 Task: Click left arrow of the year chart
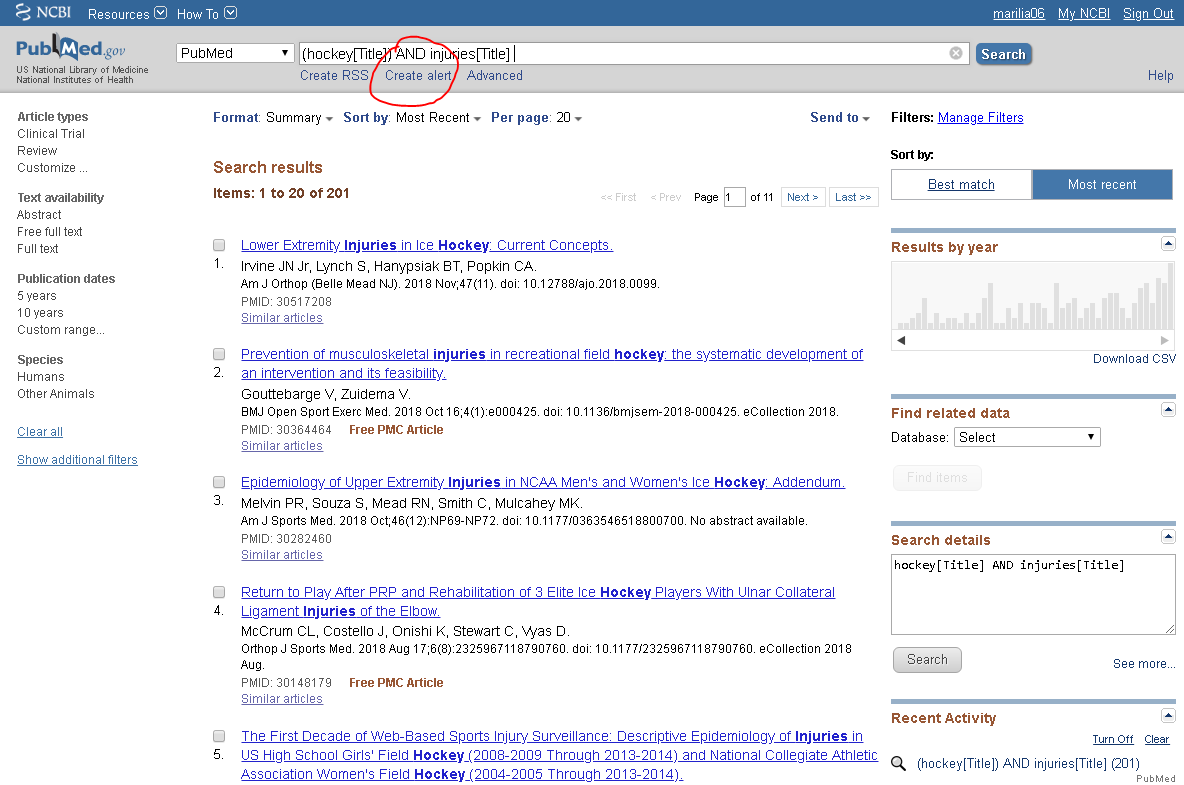point(901,340)
